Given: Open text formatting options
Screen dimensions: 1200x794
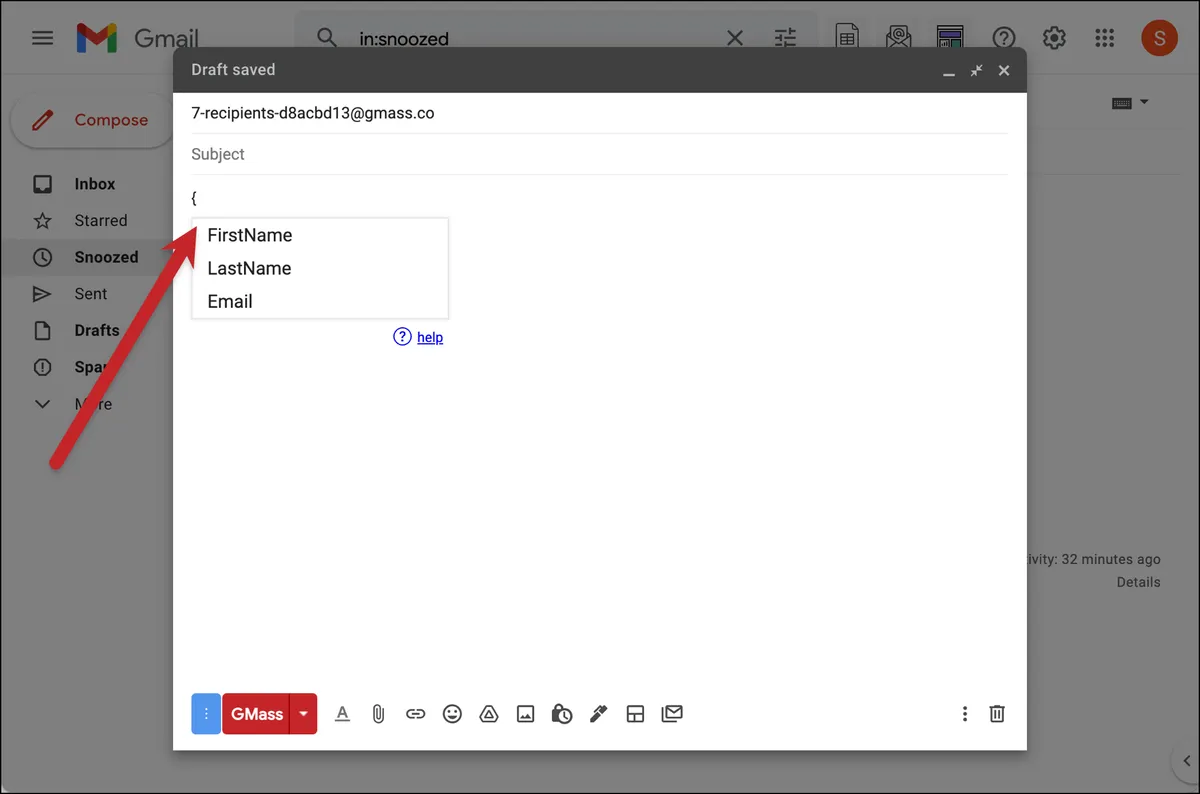Looking at the screenshot, I should tap(342, 714).
